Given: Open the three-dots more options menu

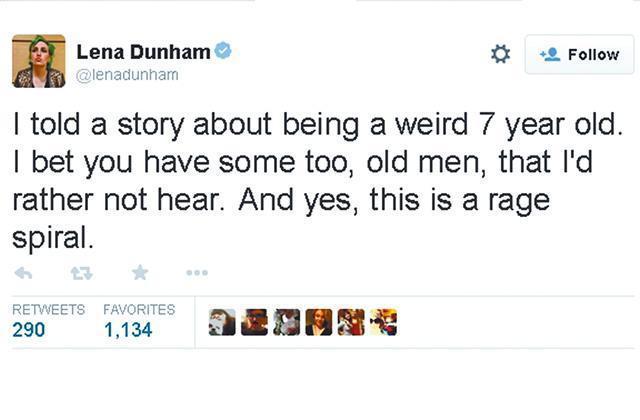Looking at the screenshot, I should pos(197,273).
